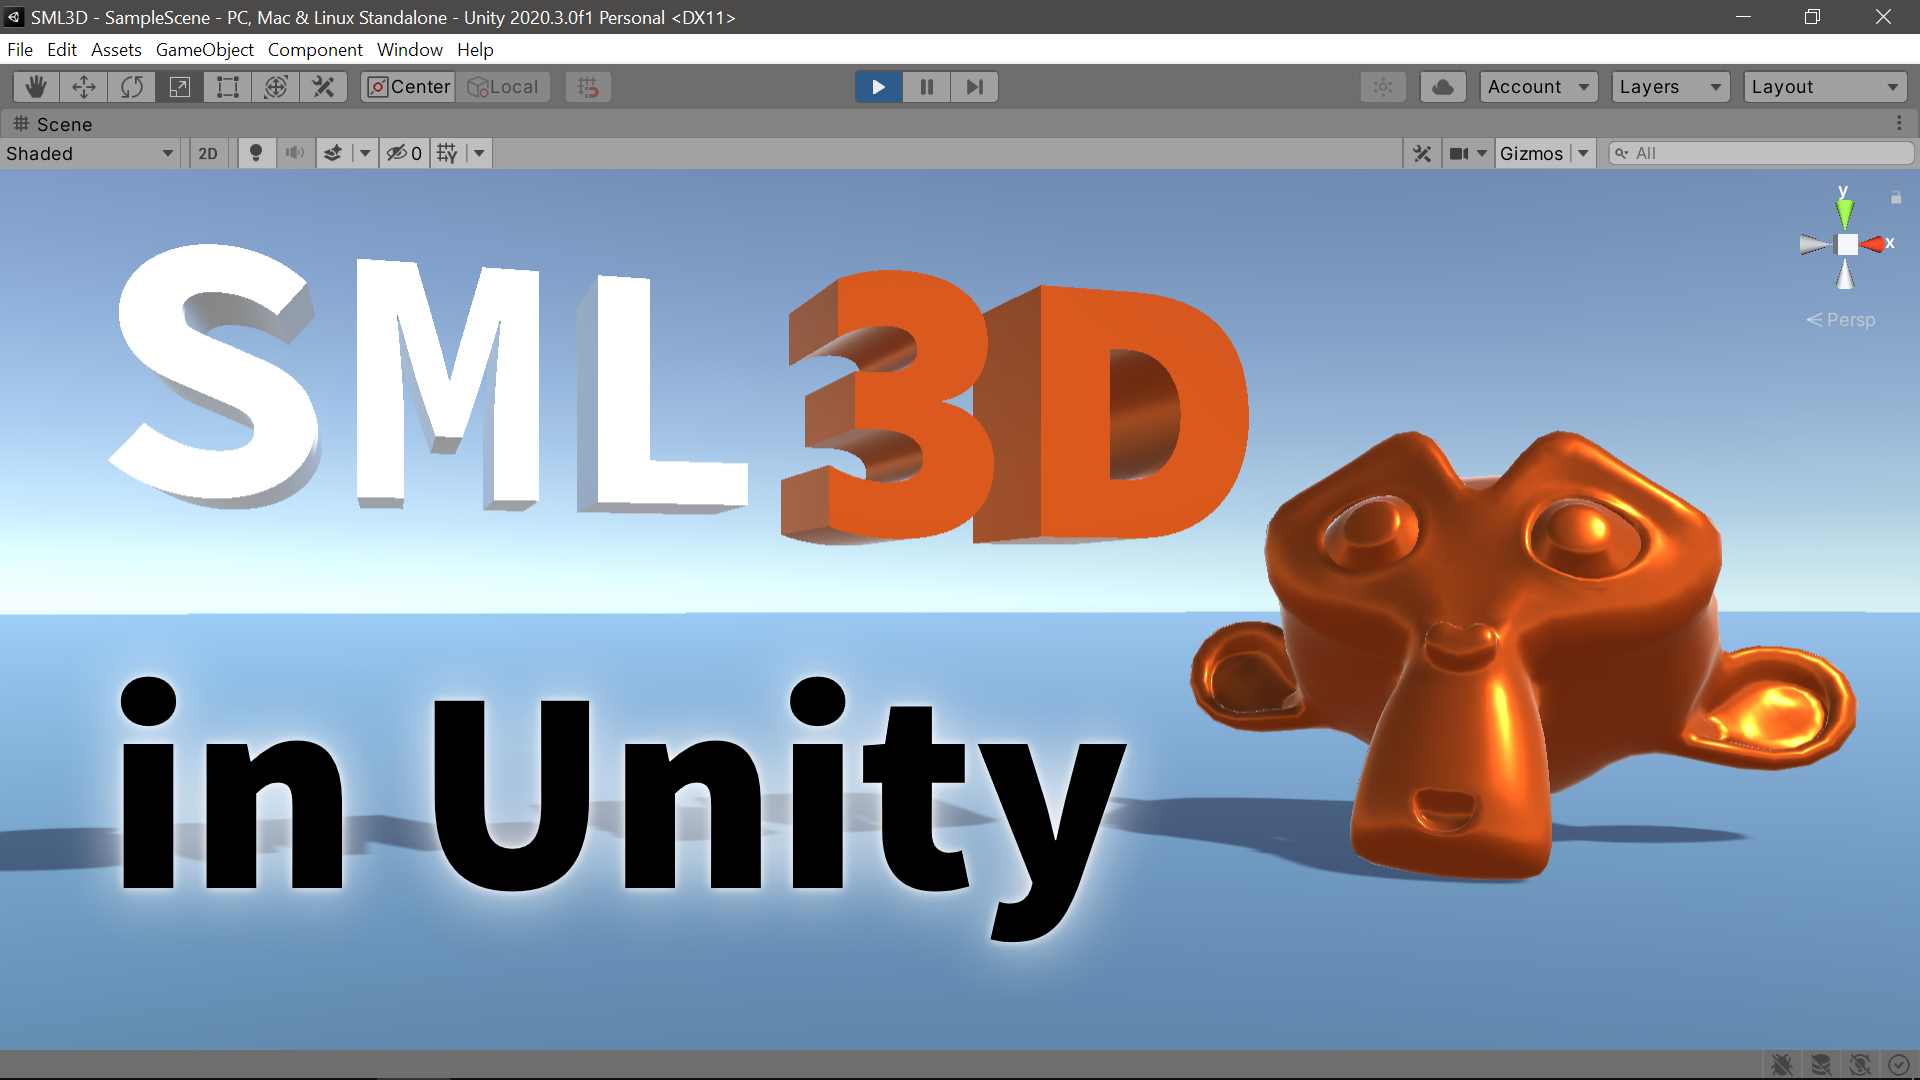Select the Hand tool
This screenshot has height=1080, width=1920.
click(x=36, y=87)
